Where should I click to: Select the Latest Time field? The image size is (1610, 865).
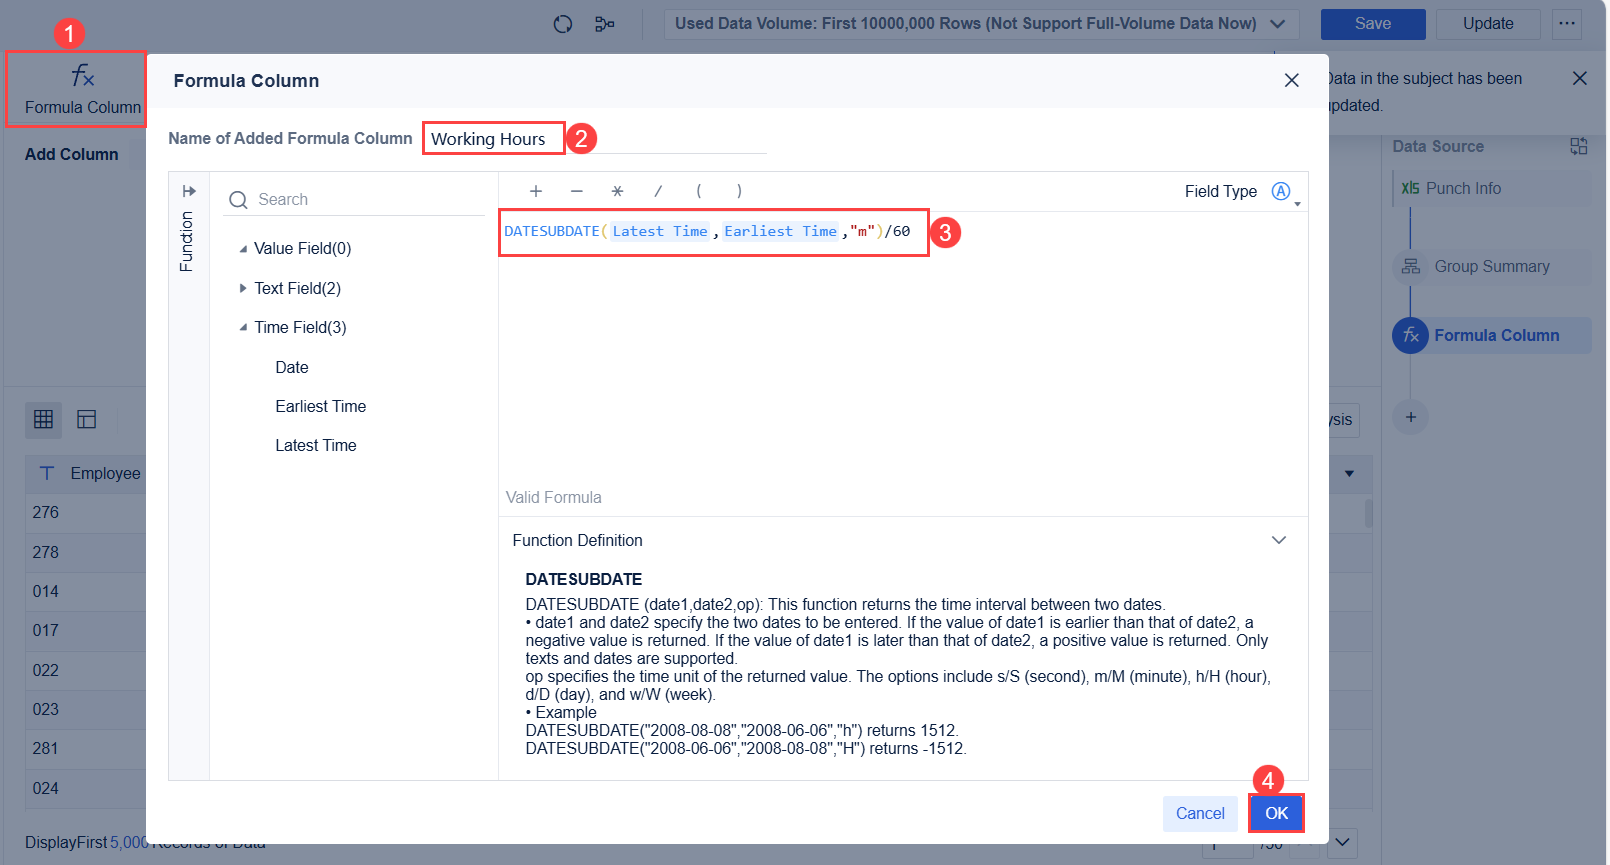[x=316, y=445]
